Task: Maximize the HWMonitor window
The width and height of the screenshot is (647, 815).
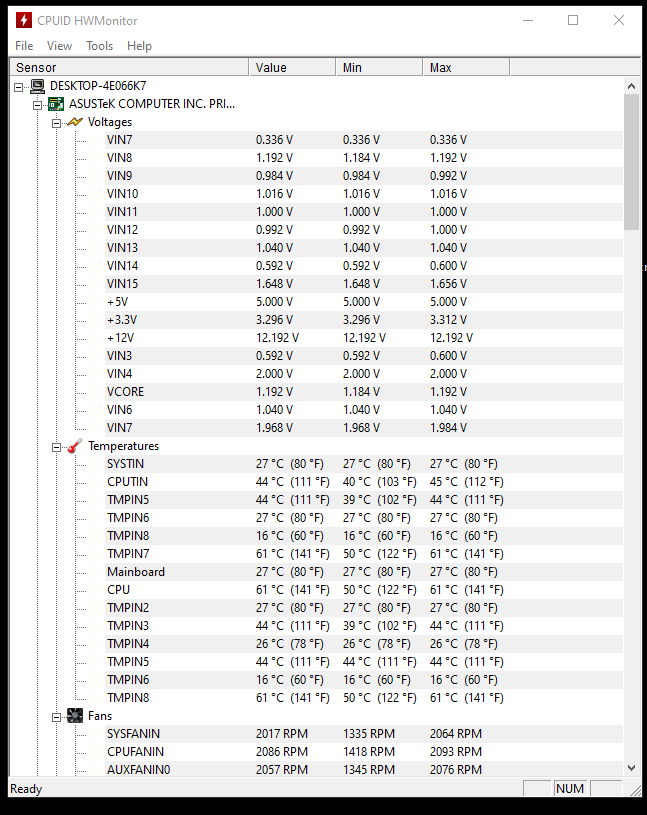Action: pyautogui.click(x=573, y=20)
